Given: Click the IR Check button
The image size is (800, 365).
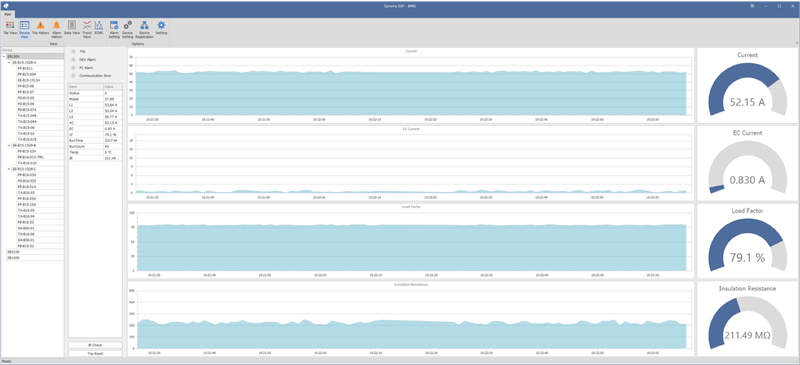Looking at the screenshot, I should (x=95, y=345).
